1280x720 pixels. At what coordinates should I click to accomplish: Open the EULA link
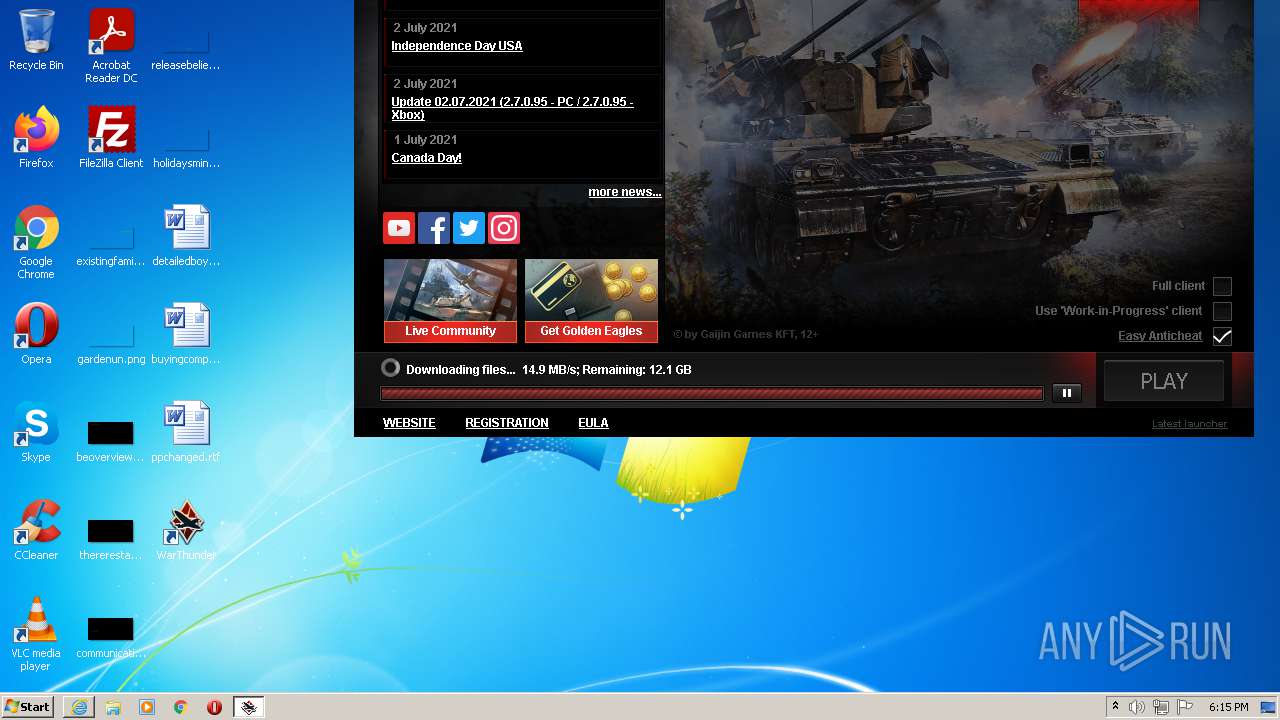click(x=593, y=423)
